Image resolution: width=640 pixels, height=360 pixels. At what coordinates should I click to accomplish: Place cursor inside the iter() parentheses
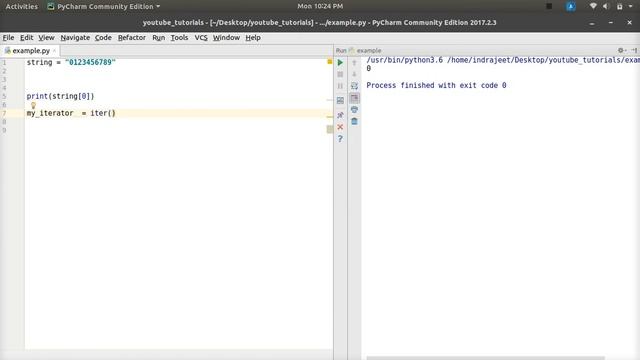(x=111, y=113)
